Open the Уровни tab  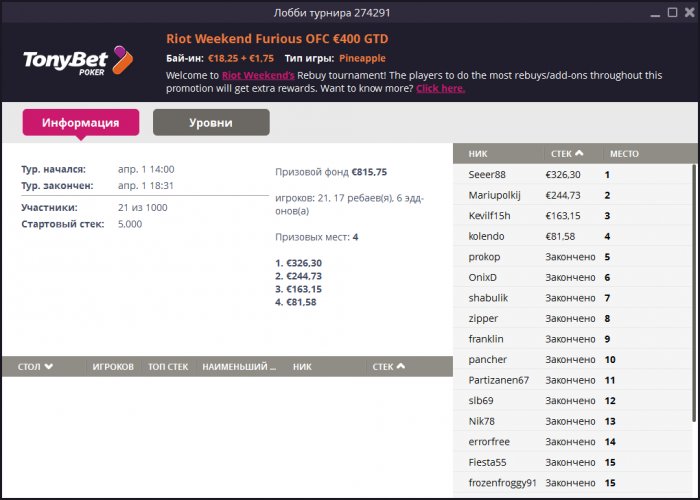211,123
